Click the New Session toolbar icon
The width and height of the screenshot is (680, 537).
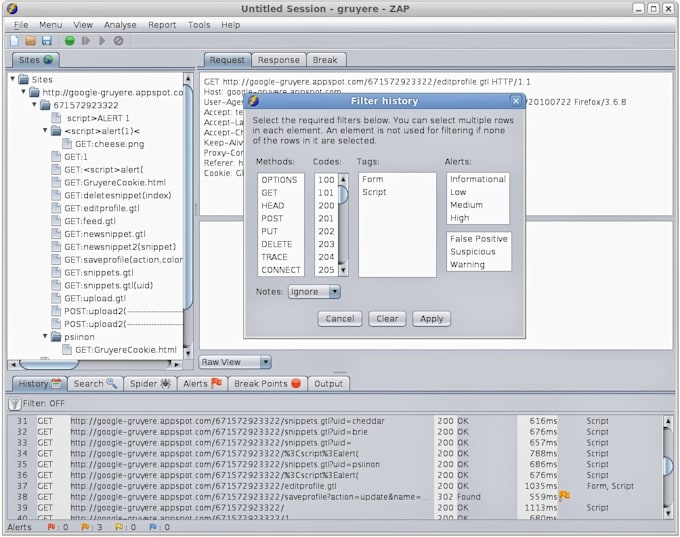click(15, 41)
